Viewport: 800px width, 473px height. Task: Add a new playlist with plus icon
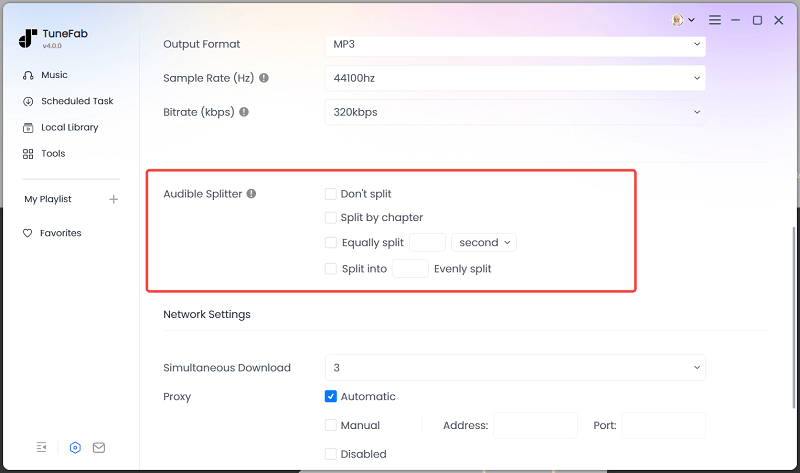point(113,199)
